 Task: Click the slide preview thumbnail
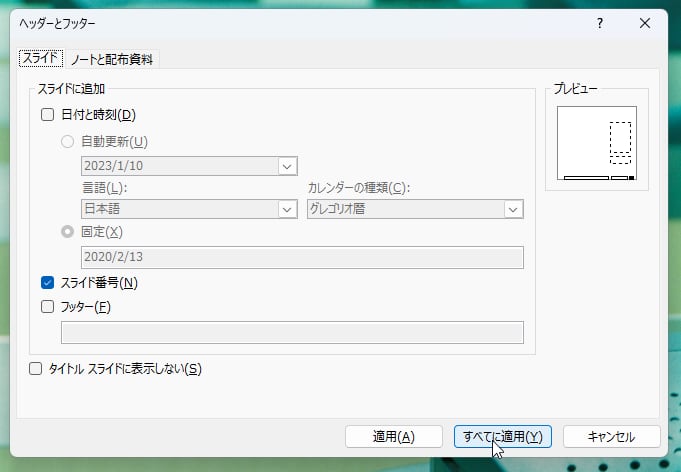coord(597,143)
